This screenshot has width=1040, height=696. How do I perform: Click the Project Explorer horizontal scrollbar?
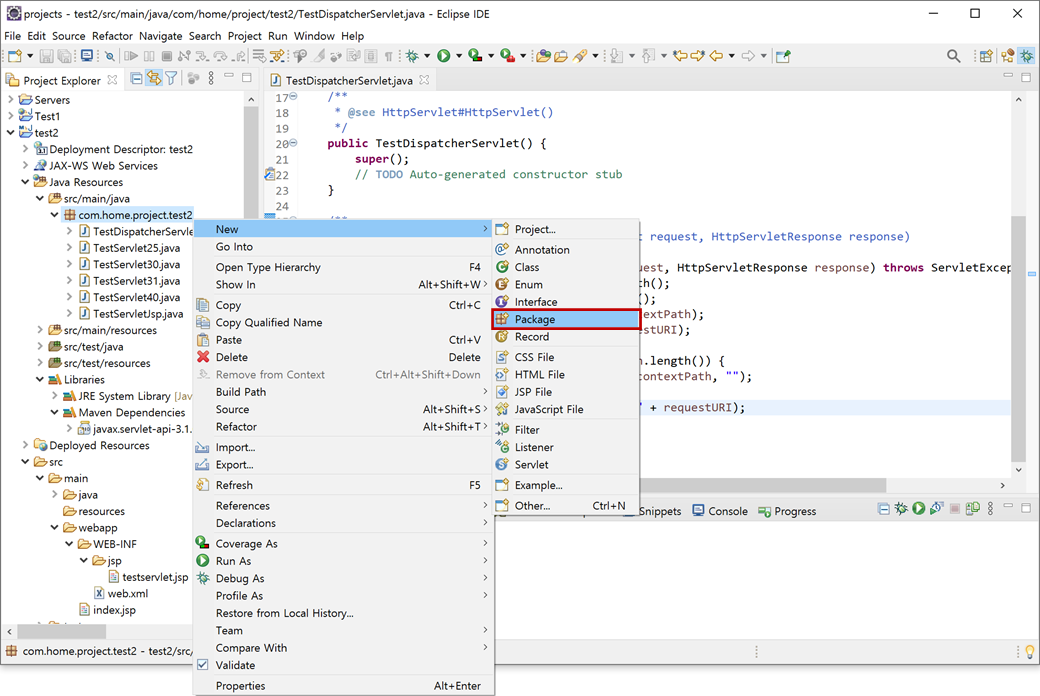click(62, 631)
